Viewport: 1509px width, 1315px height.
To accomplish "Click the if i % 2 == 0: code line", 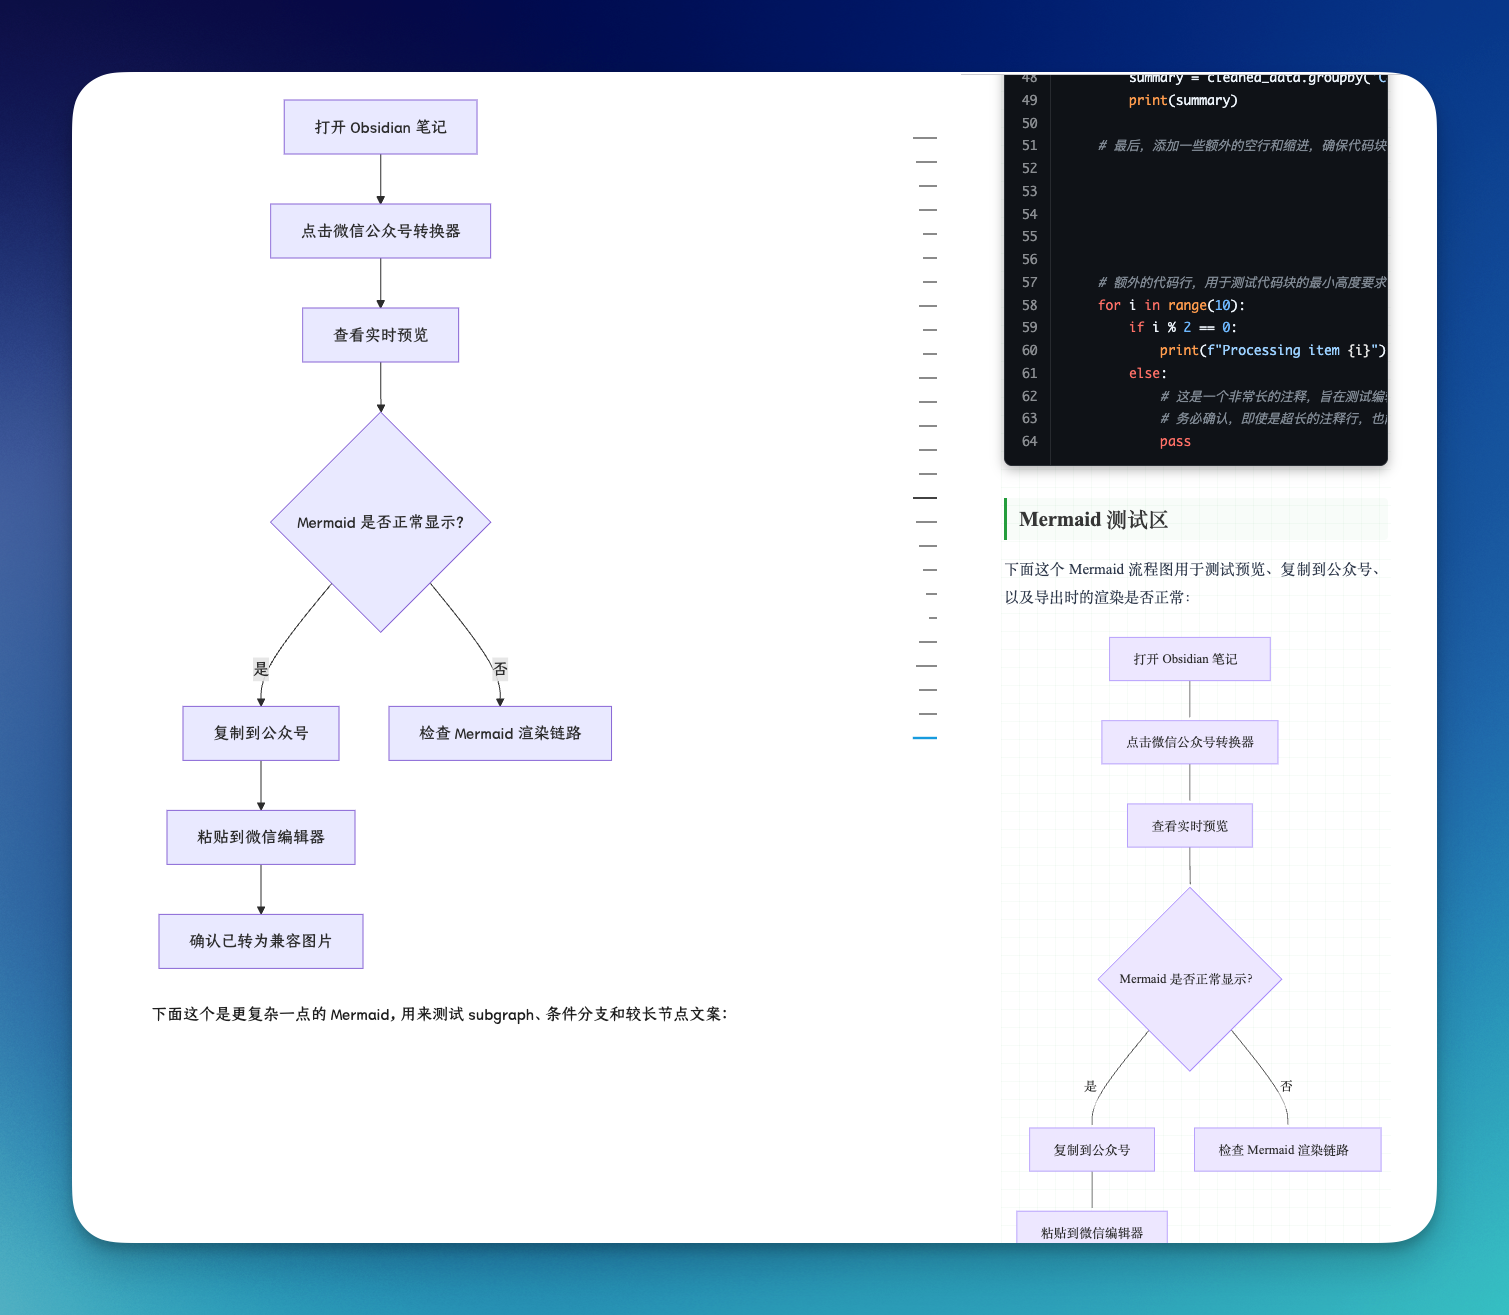I will click(x=1183, y=328).
